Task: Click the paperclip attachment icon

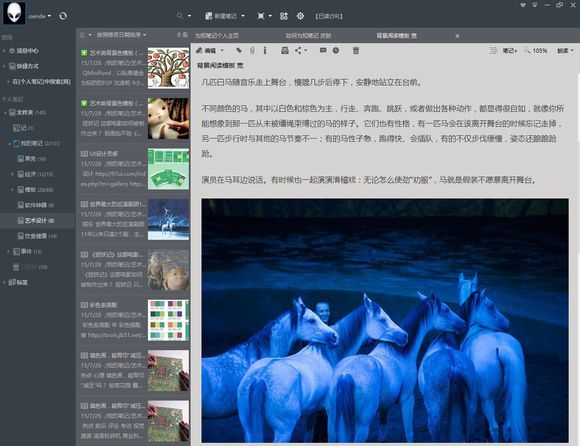Action: (252, 51)
